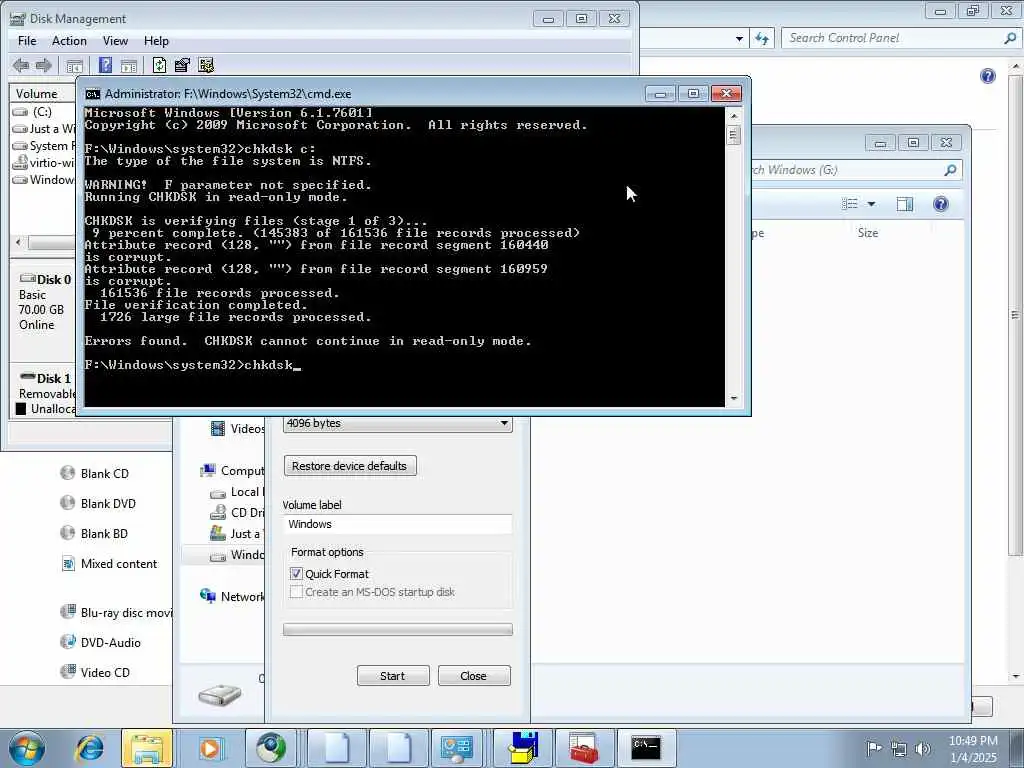
Task: Click the Forward arrow in Disk Management toolbar
Action: pyautogui.click(x=44, y=65)
